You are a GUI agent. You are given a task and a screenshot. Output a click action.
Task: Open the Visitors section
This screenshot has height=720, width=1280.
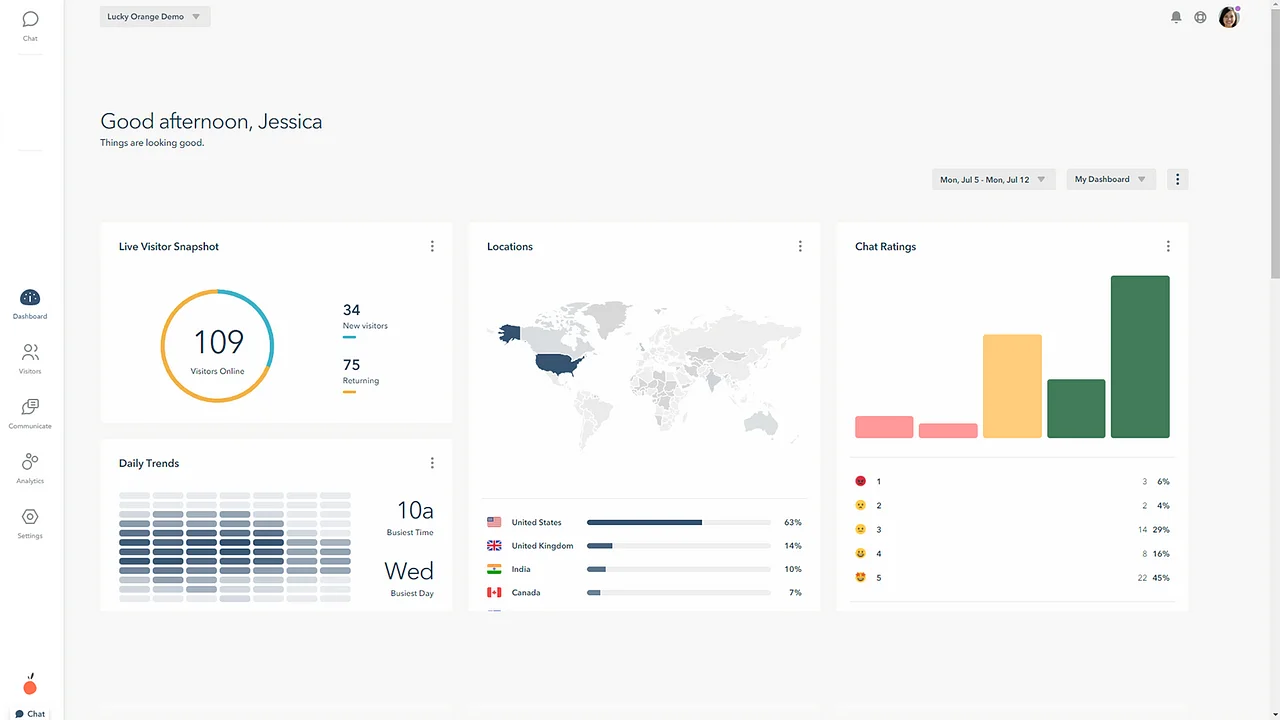(x=30, y=353)
